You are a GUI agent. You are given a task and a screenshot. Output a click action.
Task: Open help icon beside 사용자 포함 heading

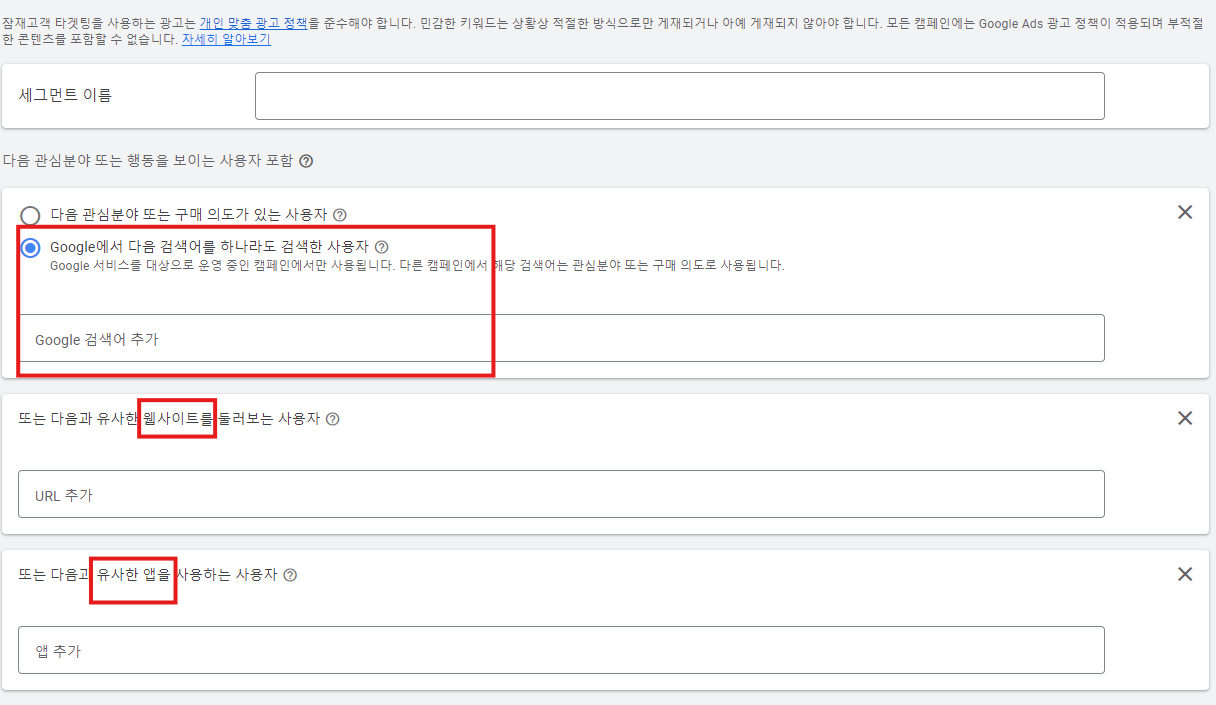(306, 161)
